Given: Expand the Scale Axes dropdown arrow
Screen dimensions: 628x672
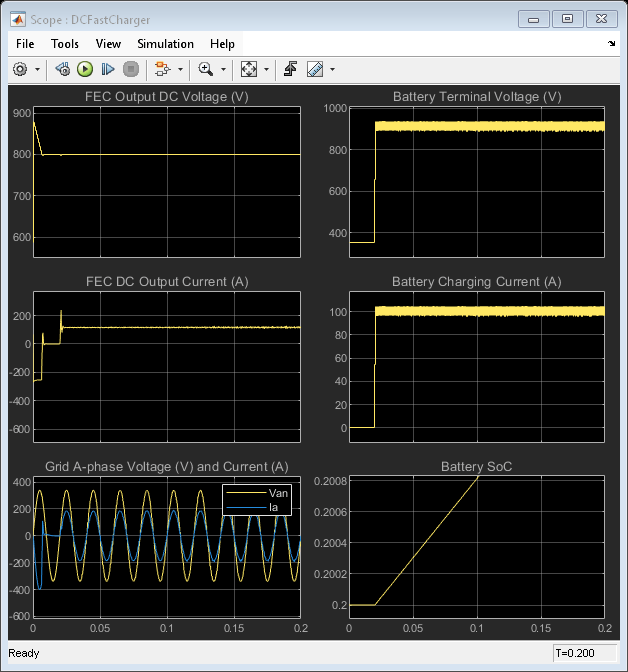Looking at the screenshot, I should pos(266,69).
